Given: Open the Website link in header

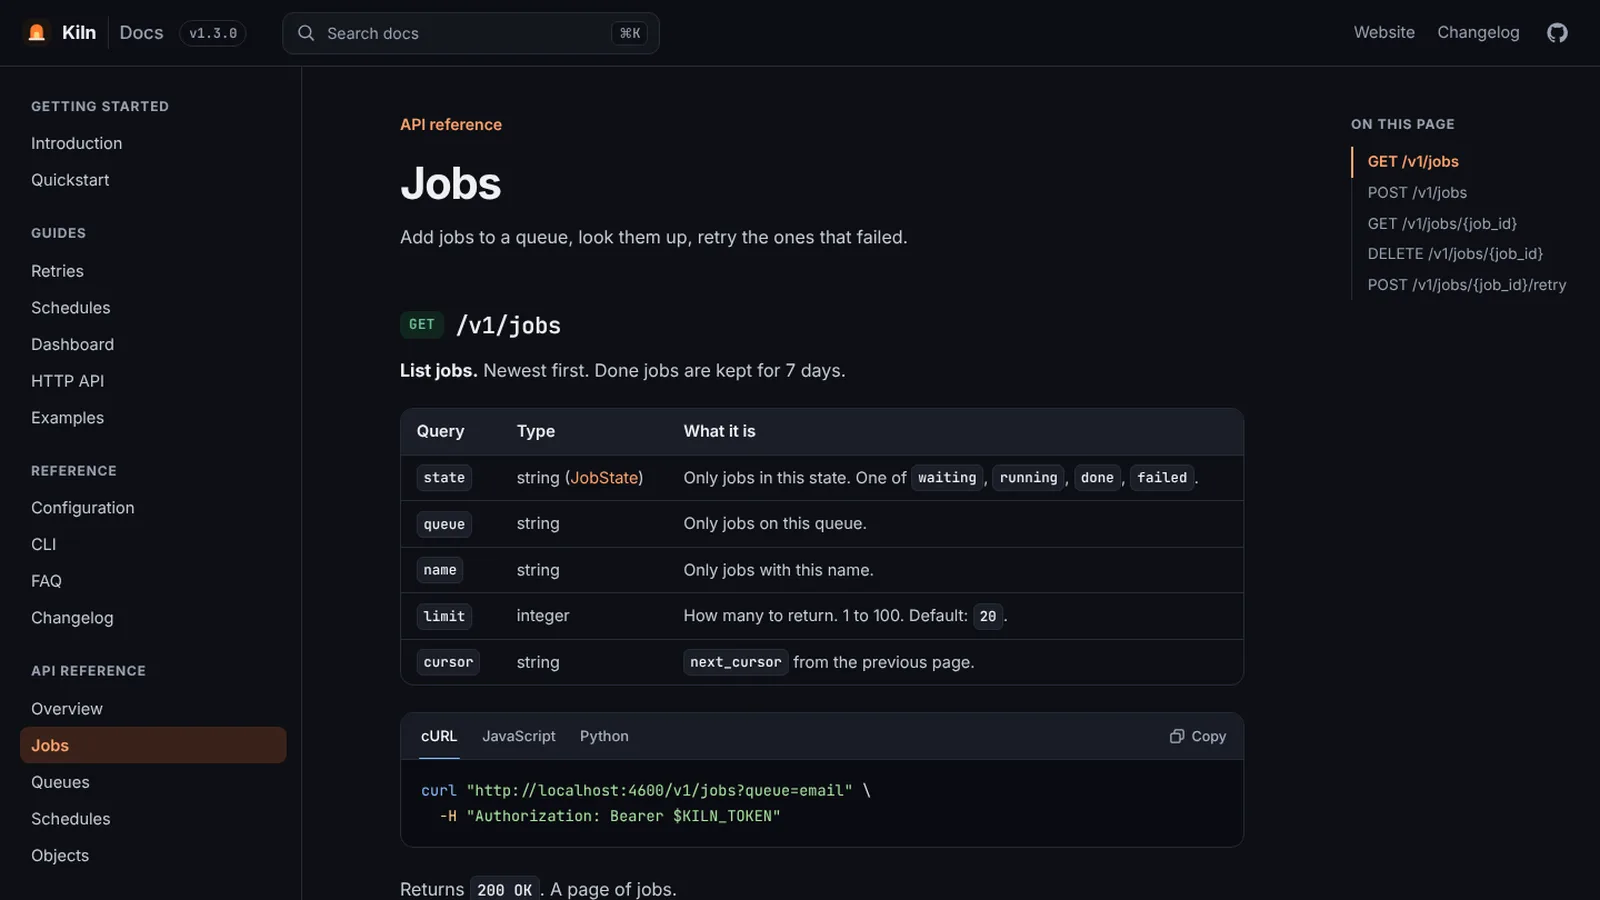Looking at the screenshot, I should coord(1384,33).
